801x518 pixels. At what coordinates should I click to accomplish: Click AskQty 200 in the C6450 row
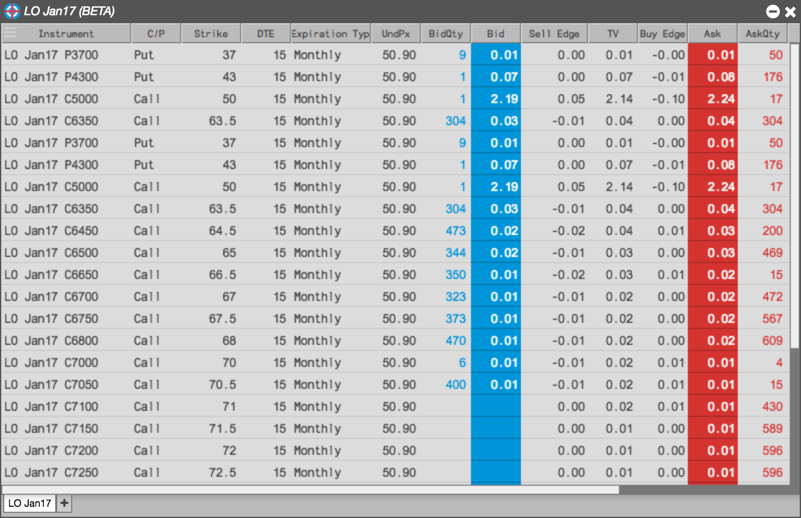point(772,231)
